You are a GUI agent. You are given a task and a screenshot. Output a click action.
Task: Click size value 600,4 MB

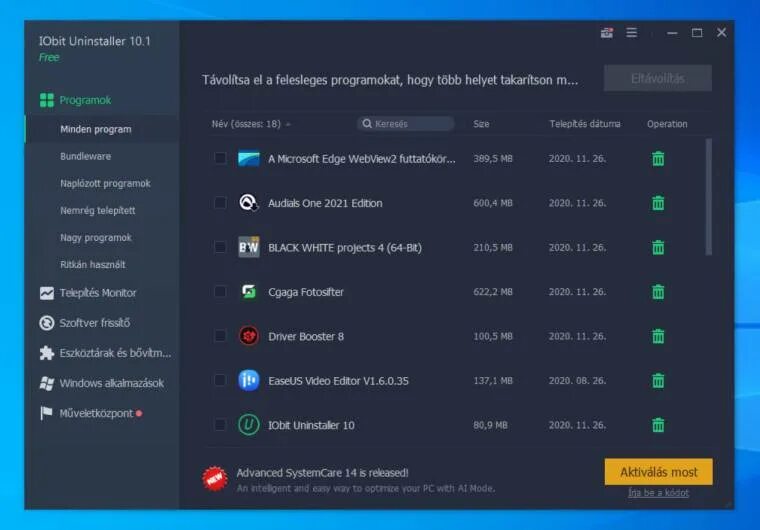(492, 203)
